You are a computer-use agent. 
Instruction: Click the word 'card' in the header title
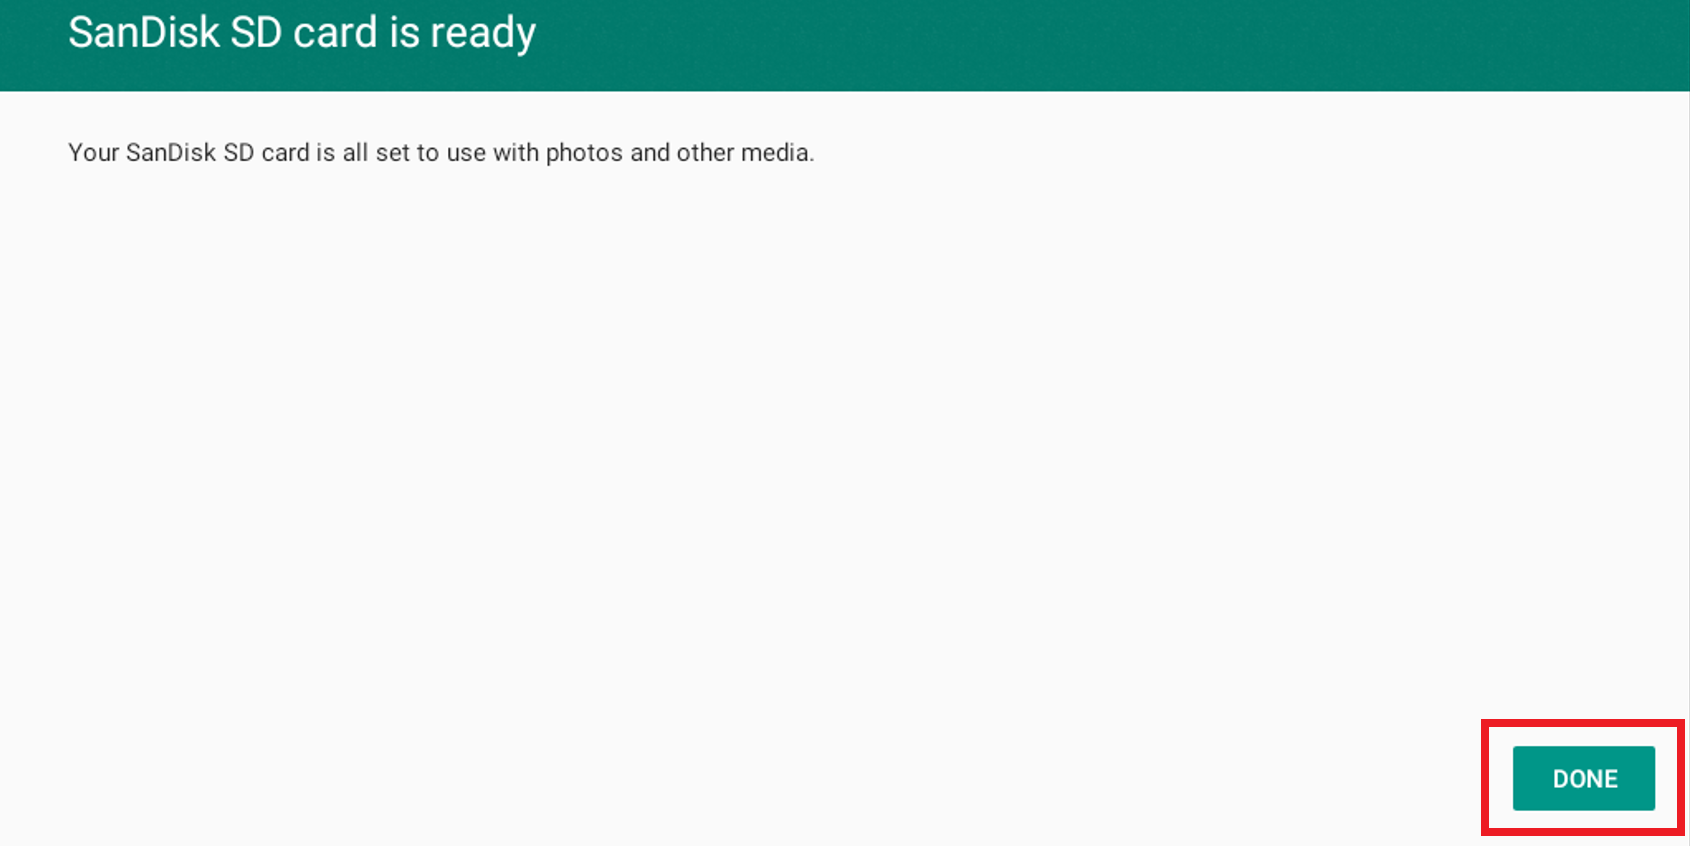point(335,32)
